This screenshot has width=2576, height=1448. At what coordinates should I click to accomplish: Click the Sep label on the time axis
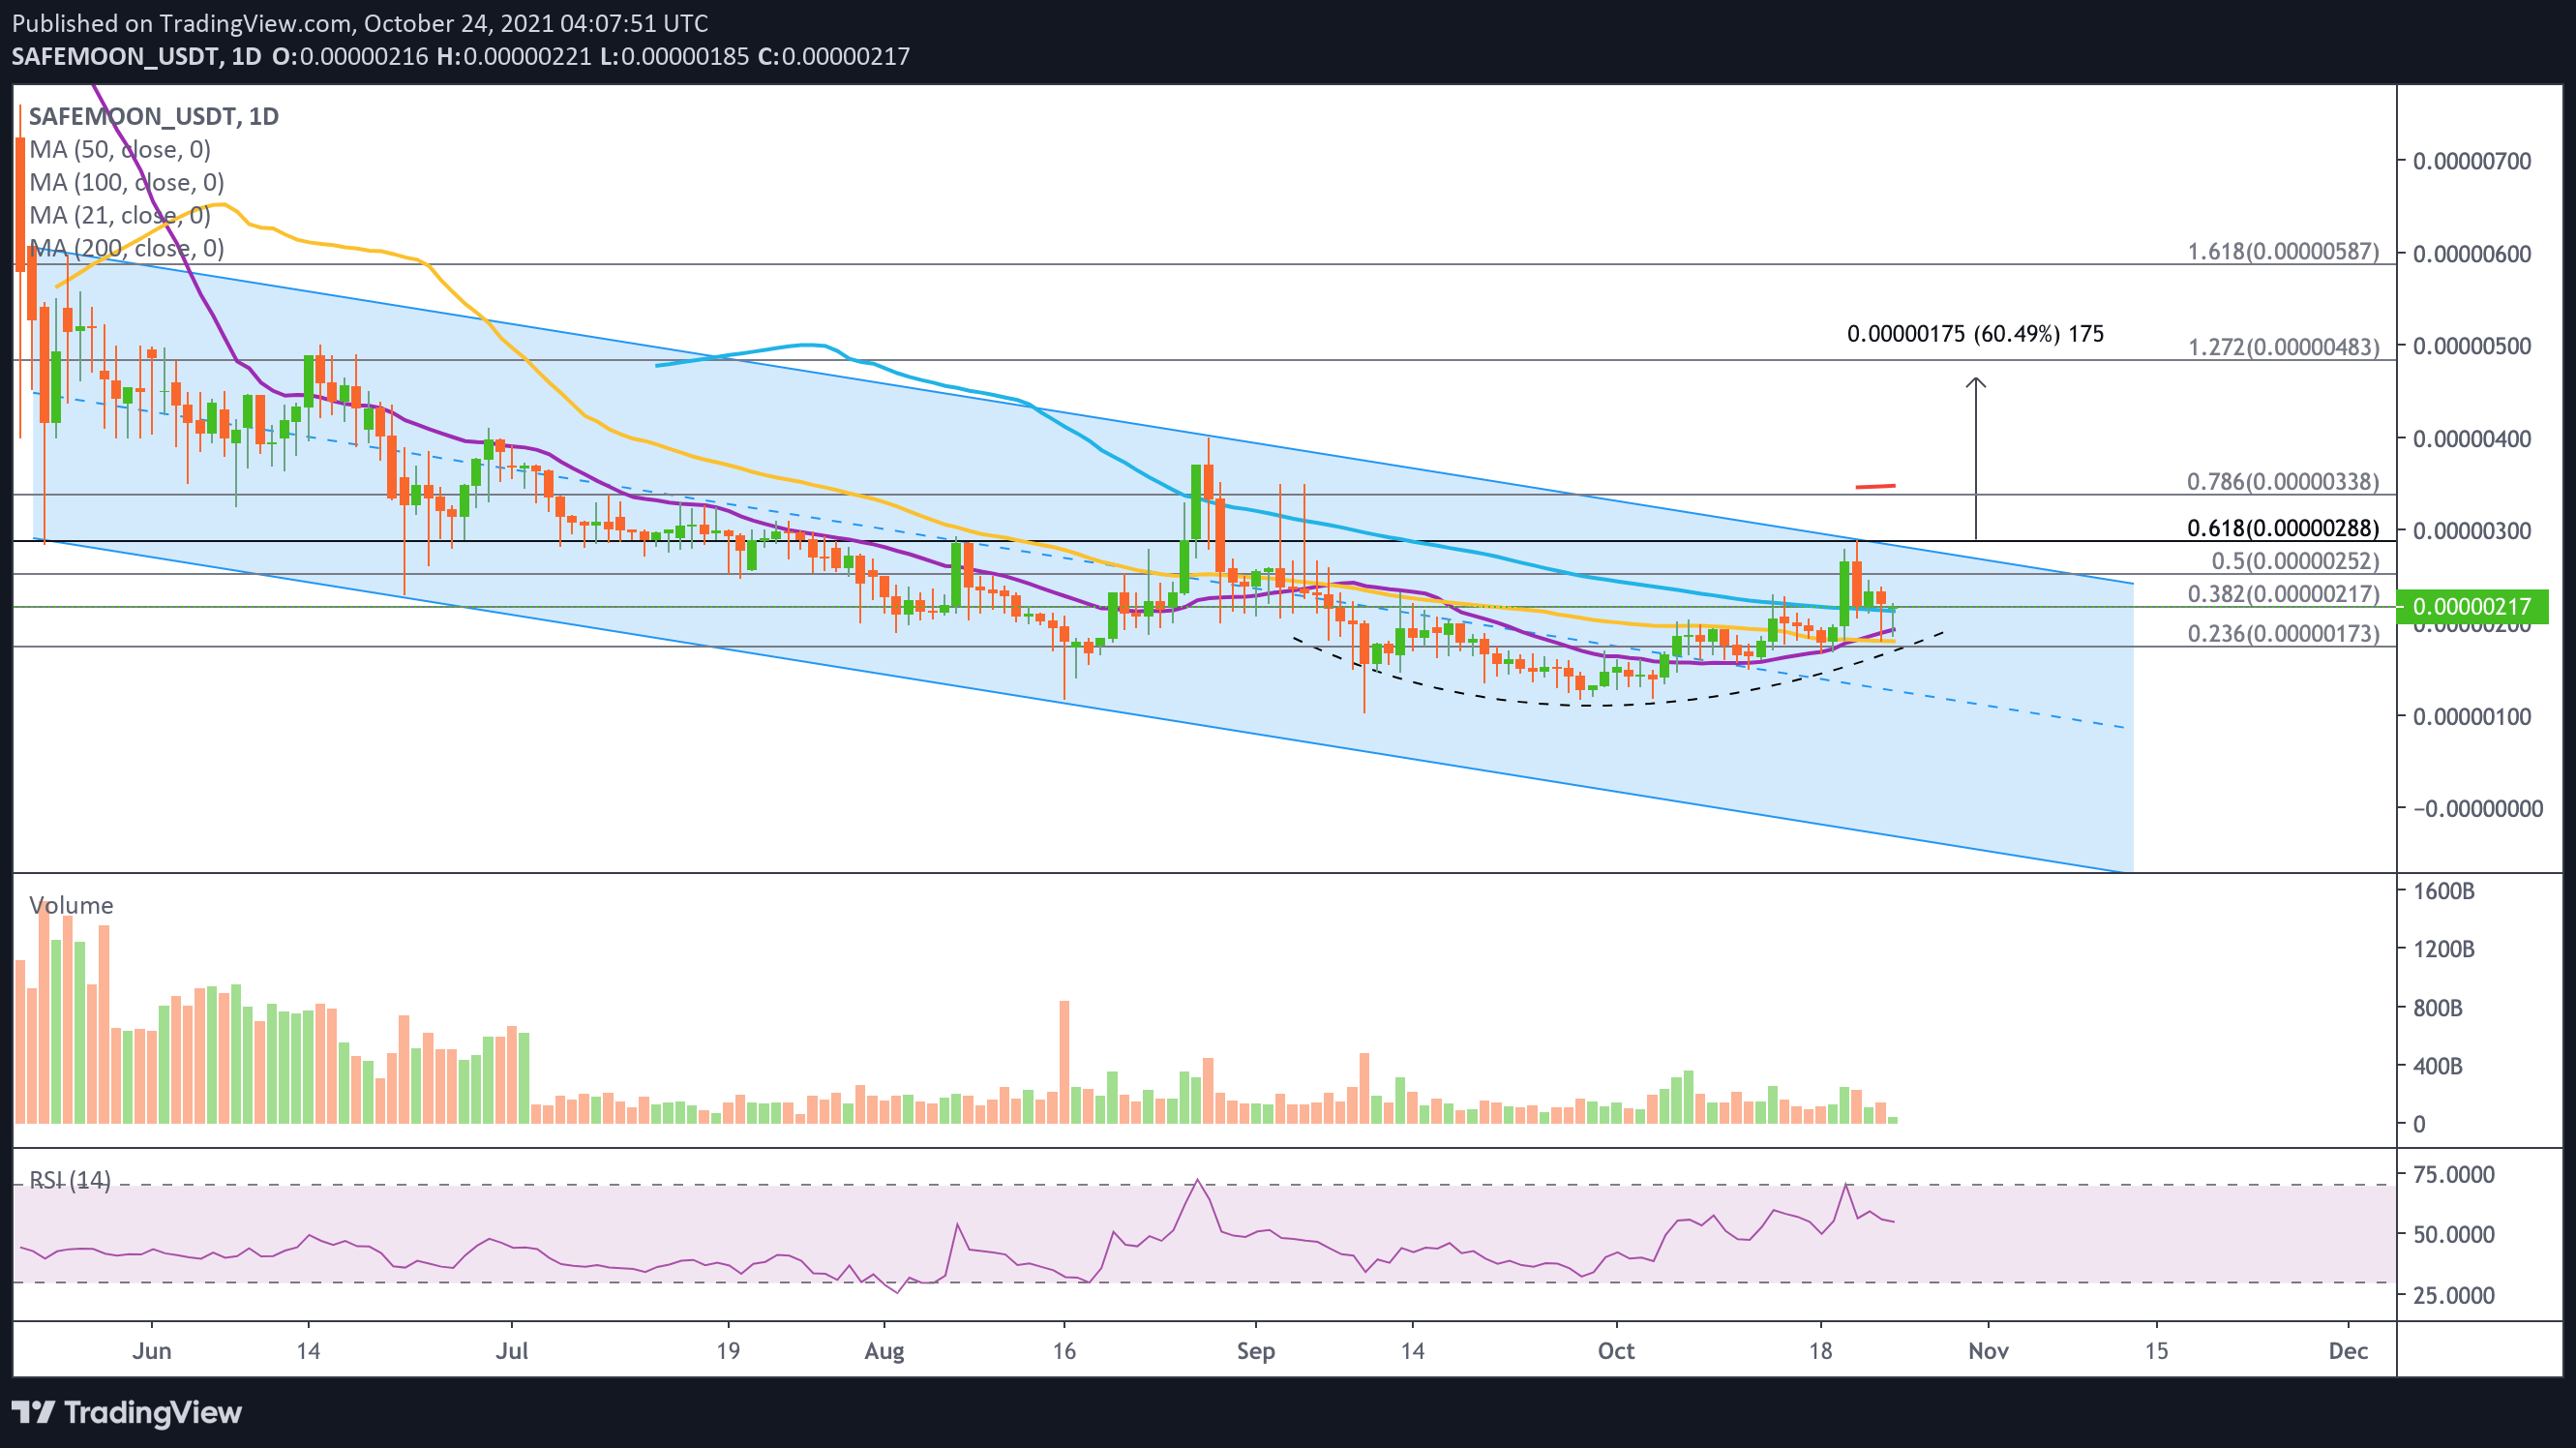(1256, 1351)
